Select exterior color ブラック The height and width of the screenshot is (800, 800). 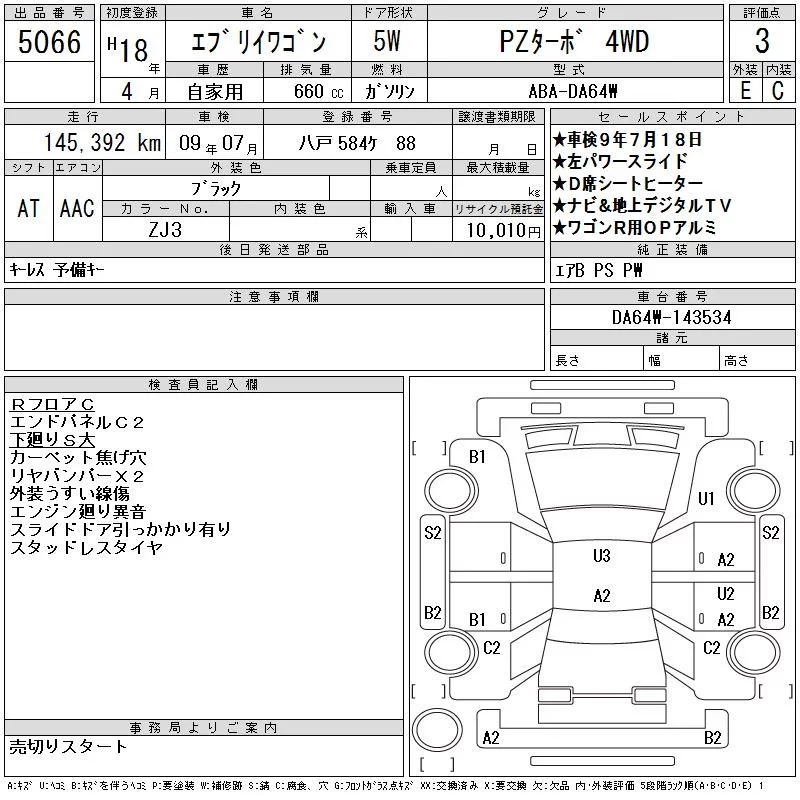(x=216, y=189)
